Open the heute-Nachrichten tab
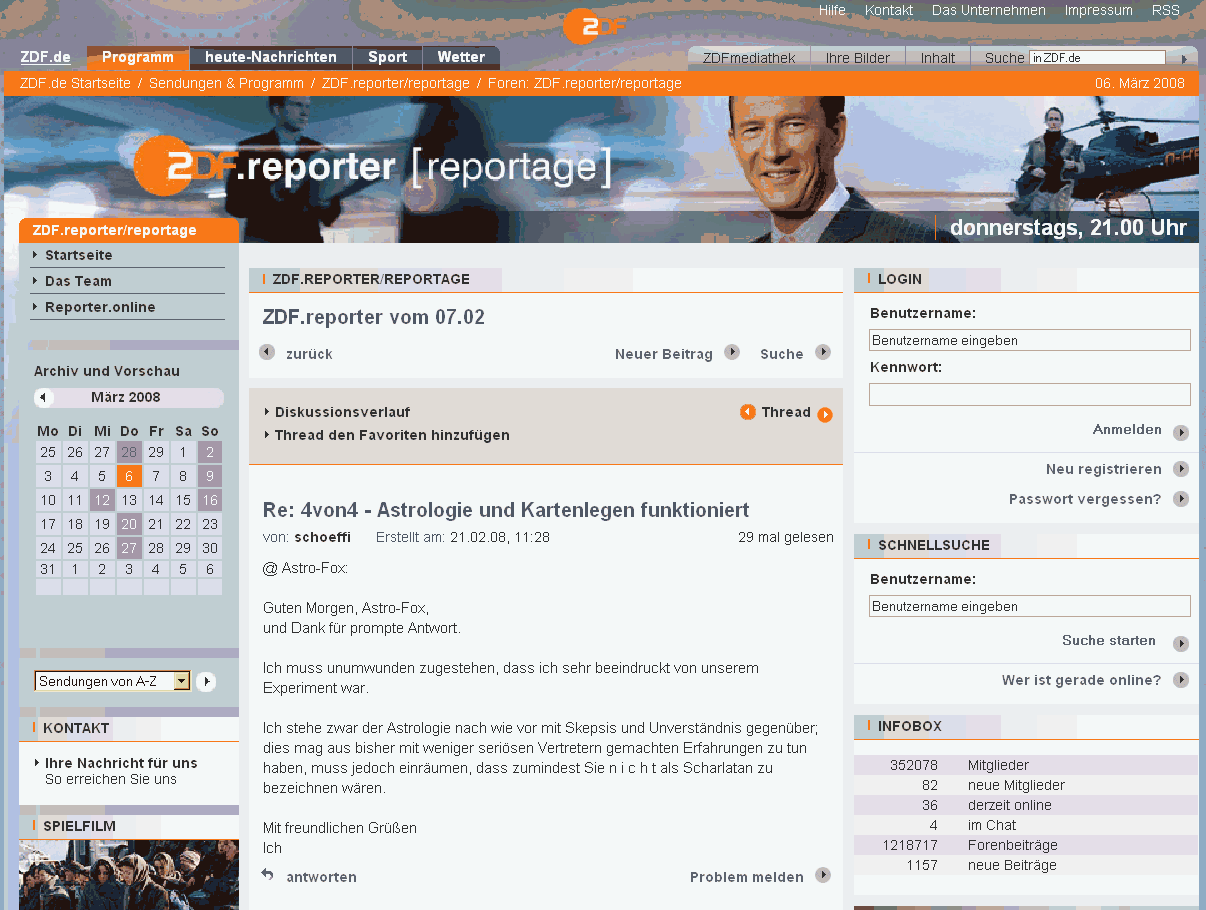1206x910 pixels. [x=271, y=58]
